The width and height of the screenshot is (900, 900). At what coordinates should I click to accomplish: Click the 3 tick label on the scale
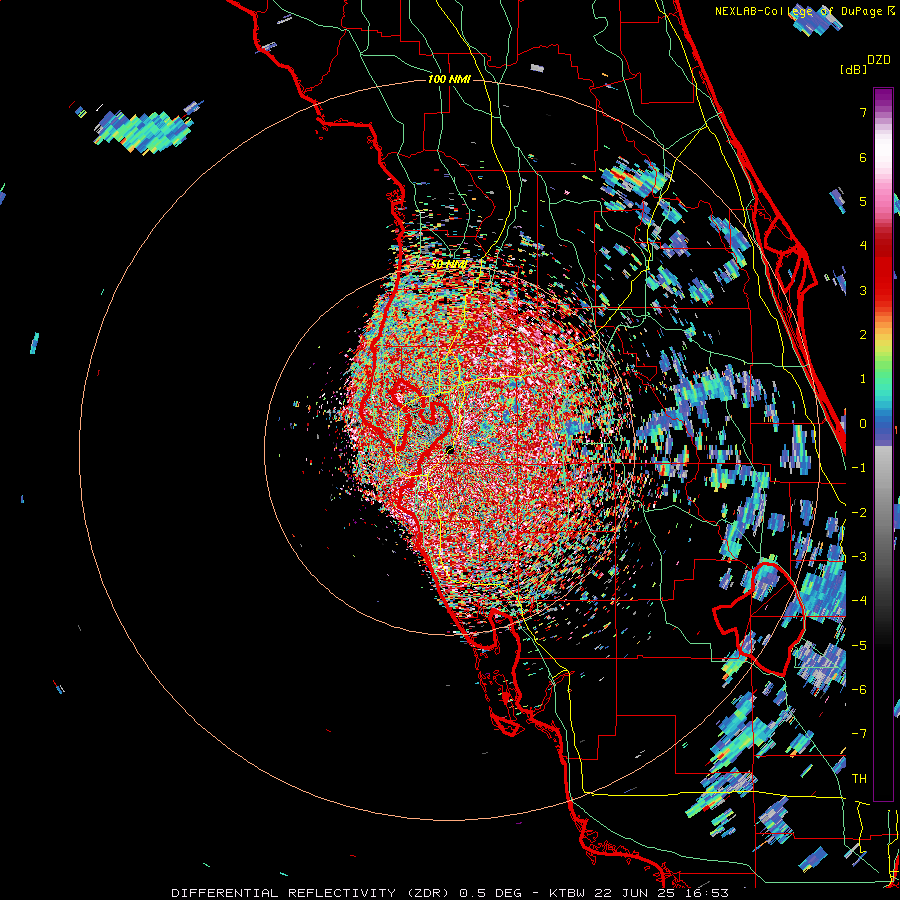[x=863, y=290]
